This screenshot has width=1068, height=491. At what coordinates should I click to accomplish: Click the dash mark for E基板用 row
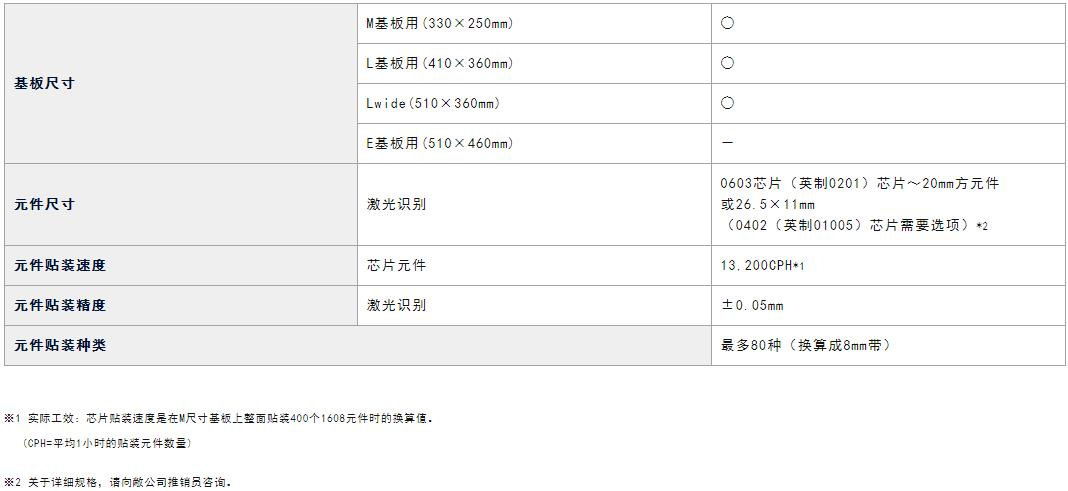point(727,143)
